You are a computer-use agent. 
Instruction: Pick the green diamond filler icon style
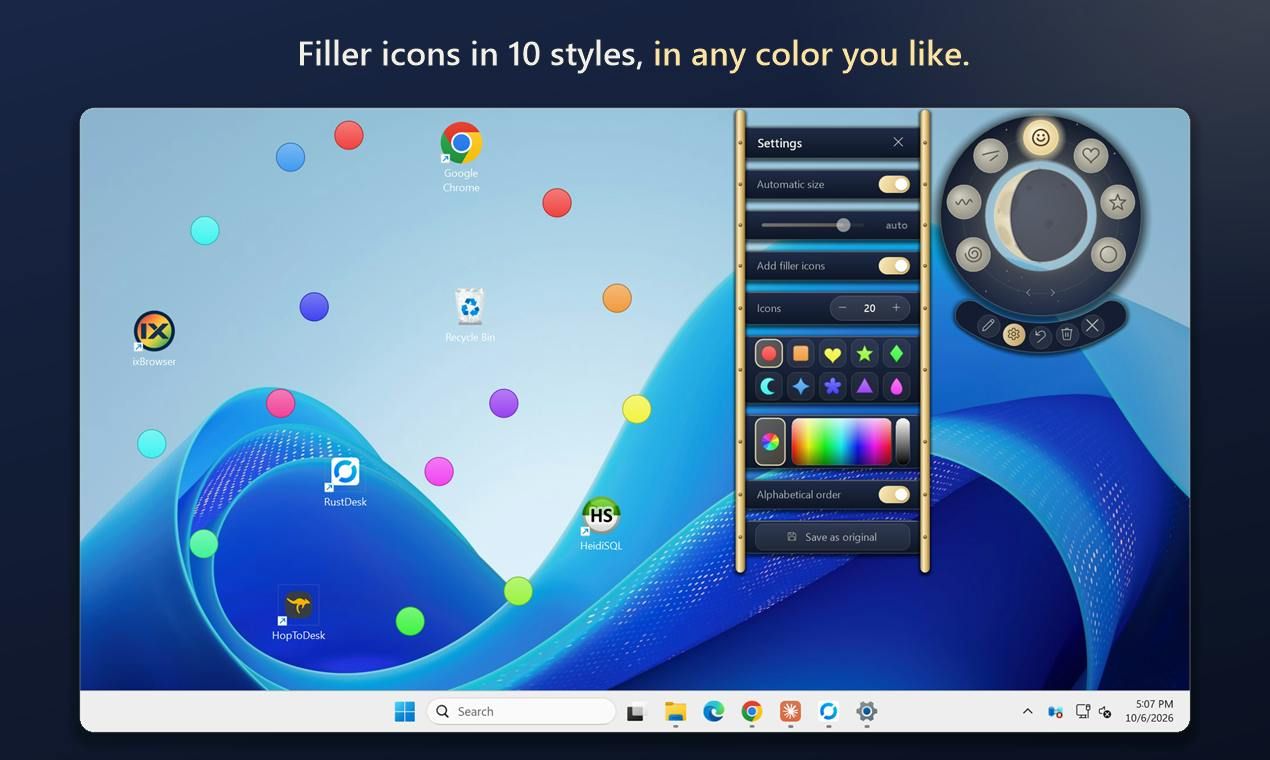click(x=896, y=353)
